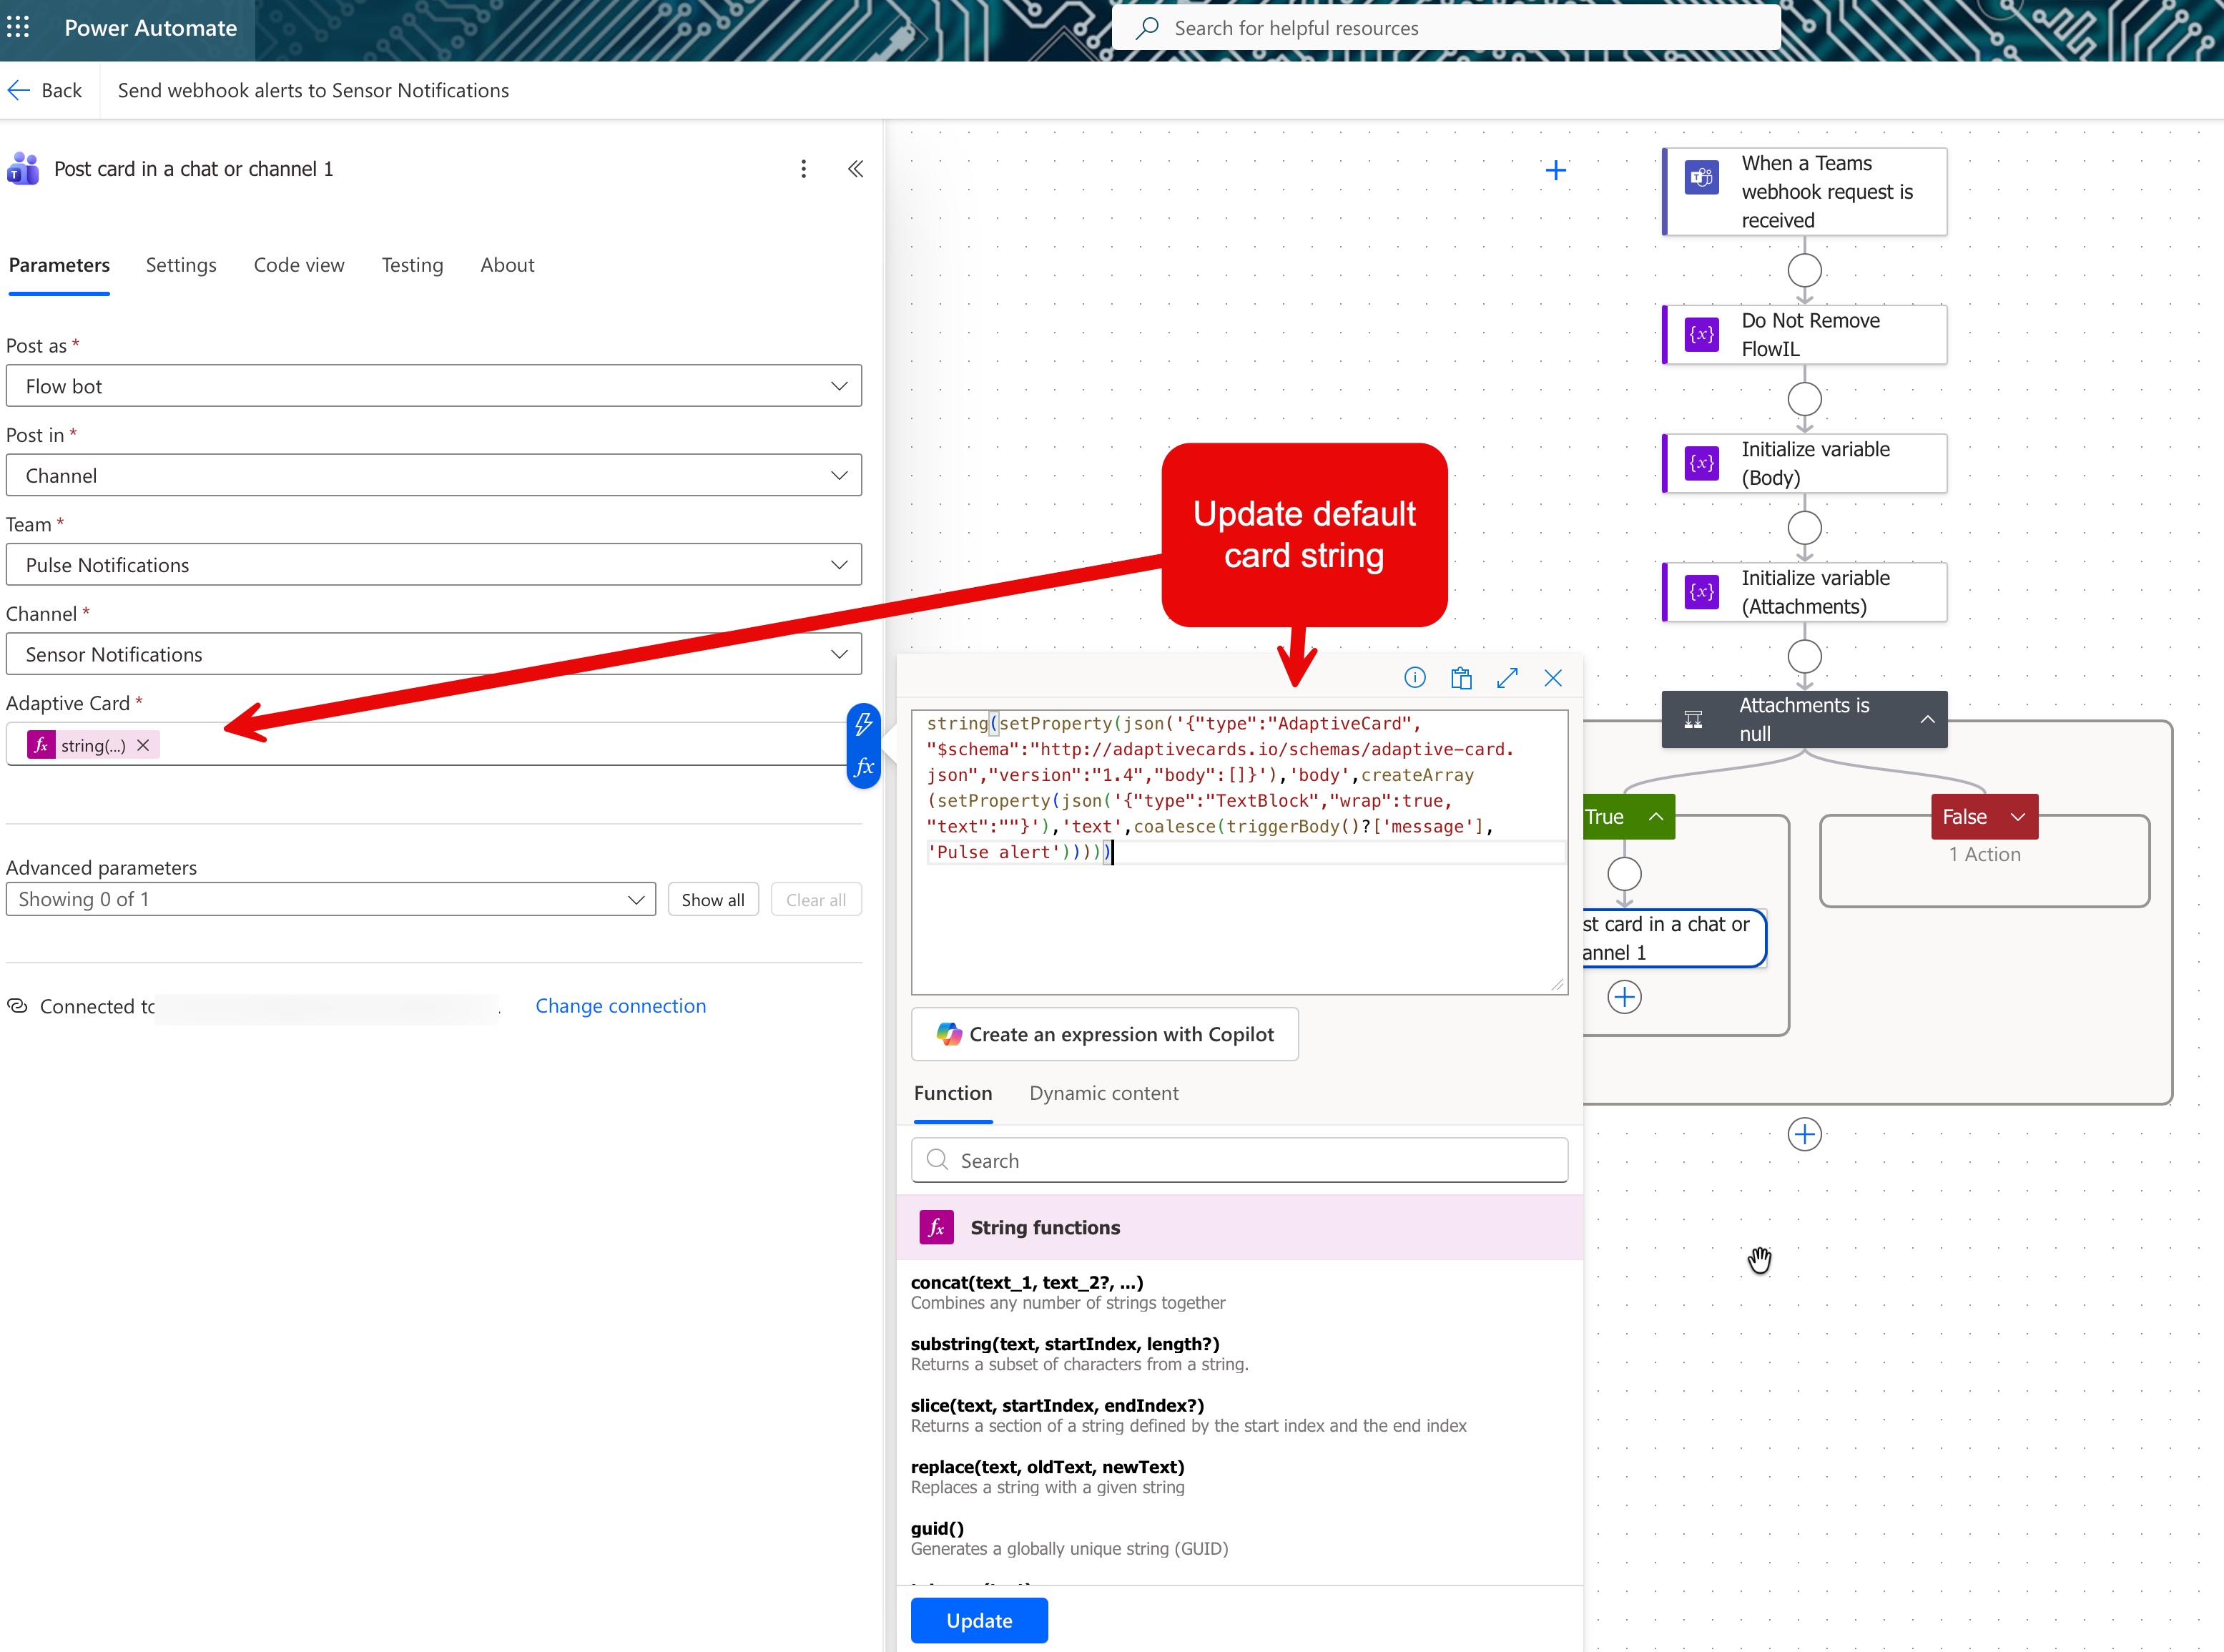Viewport: 2224px width, 1652px height.
Task: Select the When a Teams webhook request node
Action: coord(1805,192)
